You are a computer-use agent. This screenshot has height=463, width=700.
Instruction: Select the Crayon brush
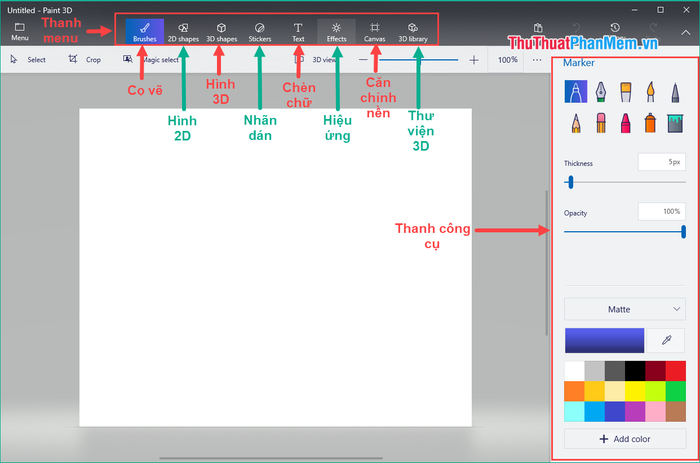pyautogui.click(x=626, y=122)
